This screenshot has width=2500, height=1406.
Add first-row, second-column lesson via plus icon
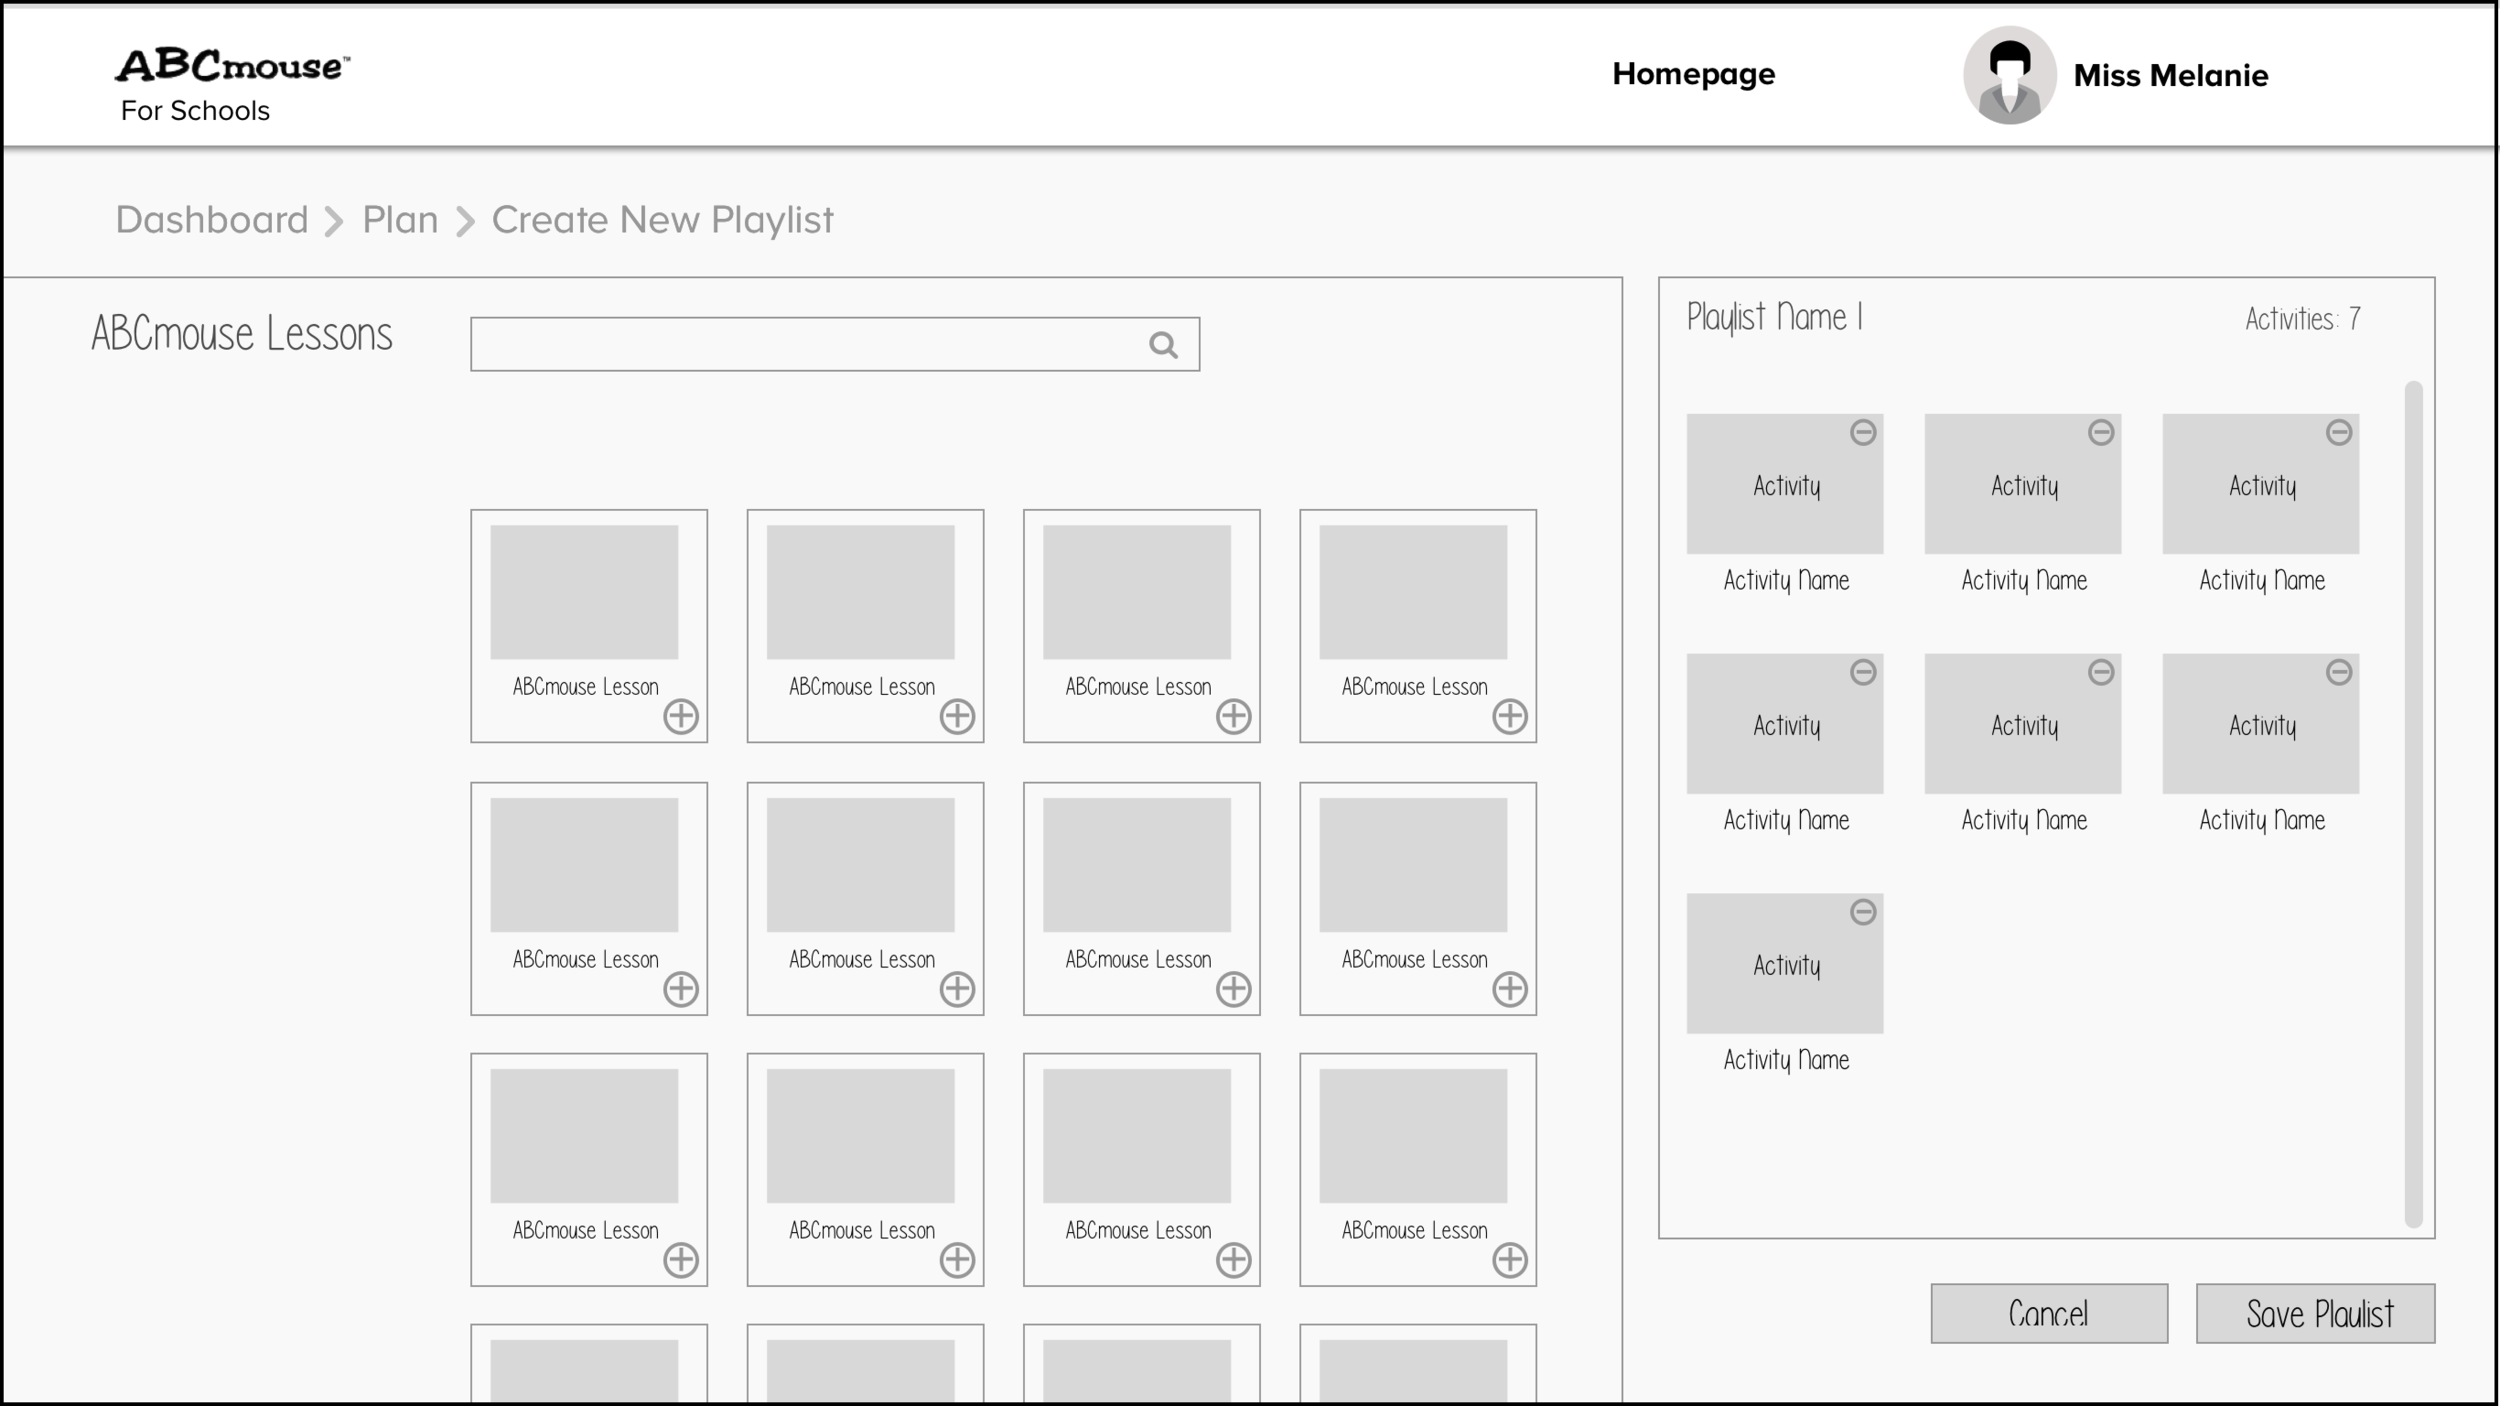[957, 716]
